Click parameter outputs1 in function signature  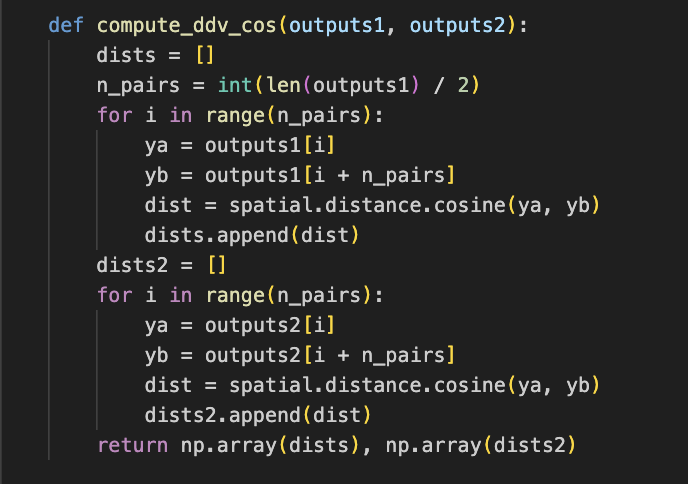pyautogui.click(x=337, y=25)
